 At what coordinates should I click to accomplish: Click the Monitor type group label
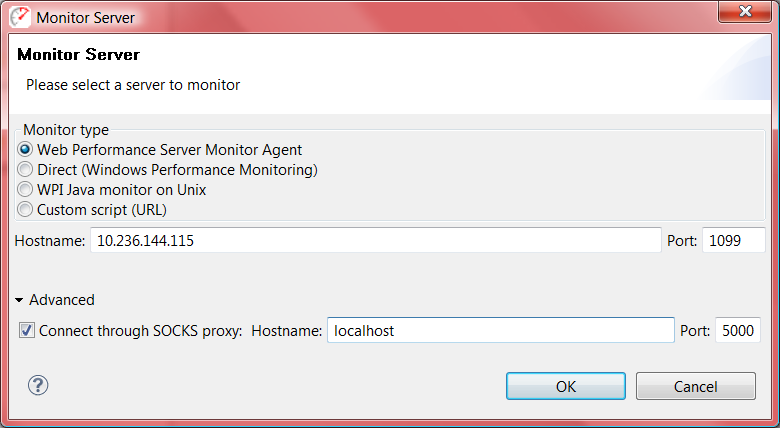(x=66, y=130)
